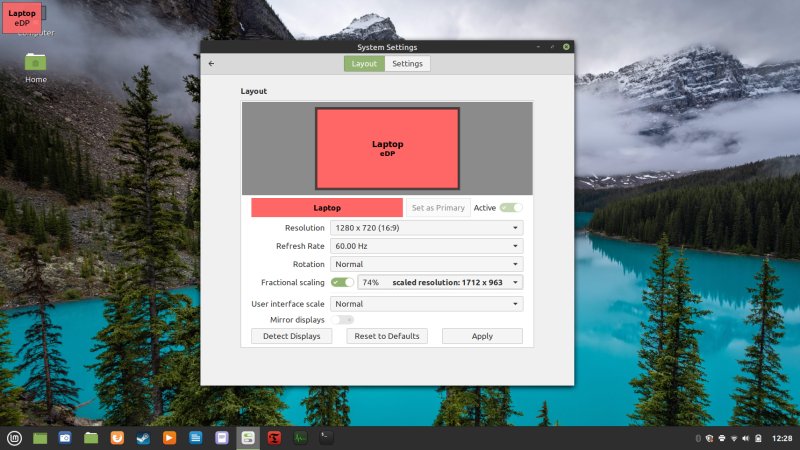Click the Detect Displays button
Screen dimensions: 800x450
(291, 336)
